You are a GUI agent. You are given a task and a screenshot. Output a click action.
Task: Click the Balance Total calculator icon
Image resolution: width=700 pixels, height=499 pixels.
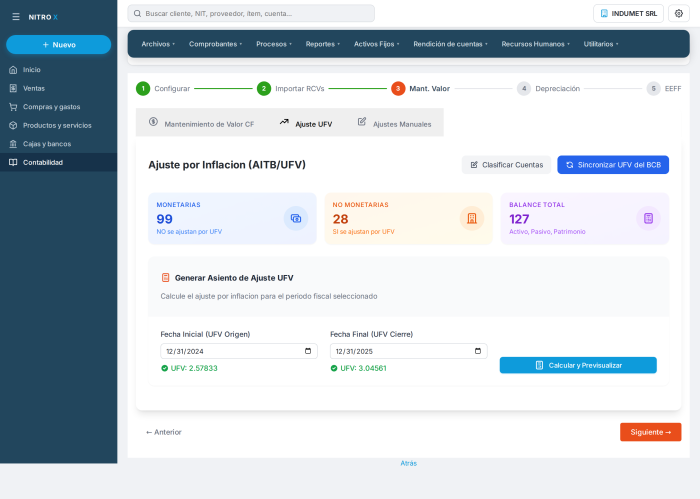tap(648, 218)
